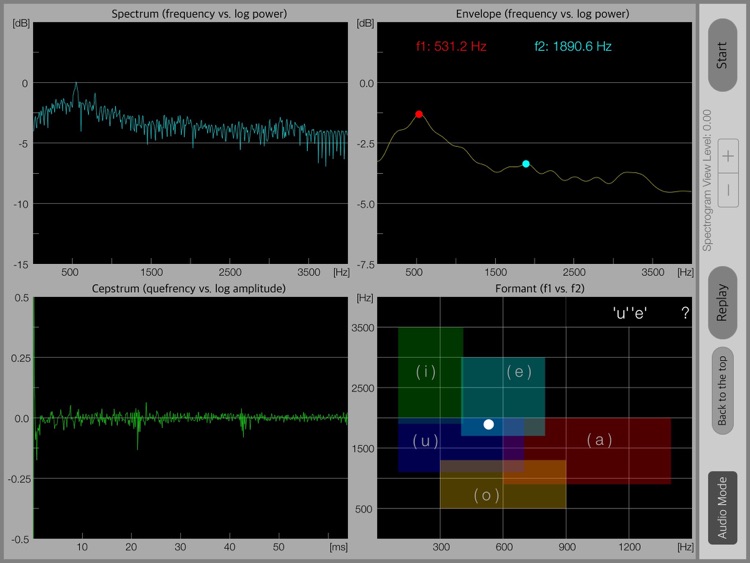Click the blue (u) vowel region
Screen dimensions: 750x563
426,441
